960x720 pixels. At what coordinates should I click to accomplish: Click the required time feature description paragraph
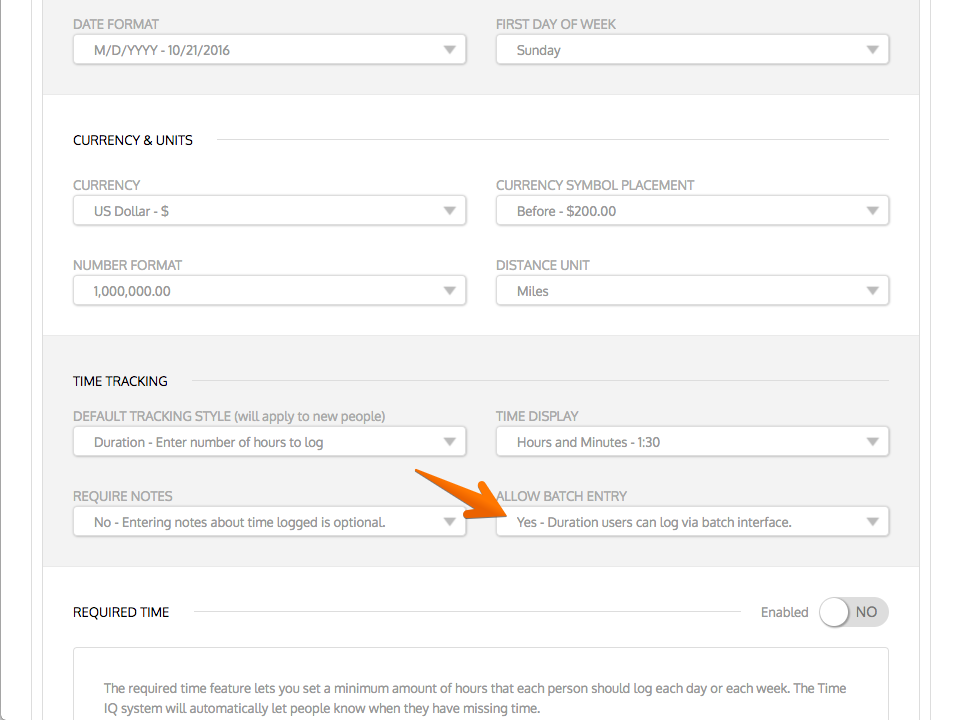[x=475, y=698]
